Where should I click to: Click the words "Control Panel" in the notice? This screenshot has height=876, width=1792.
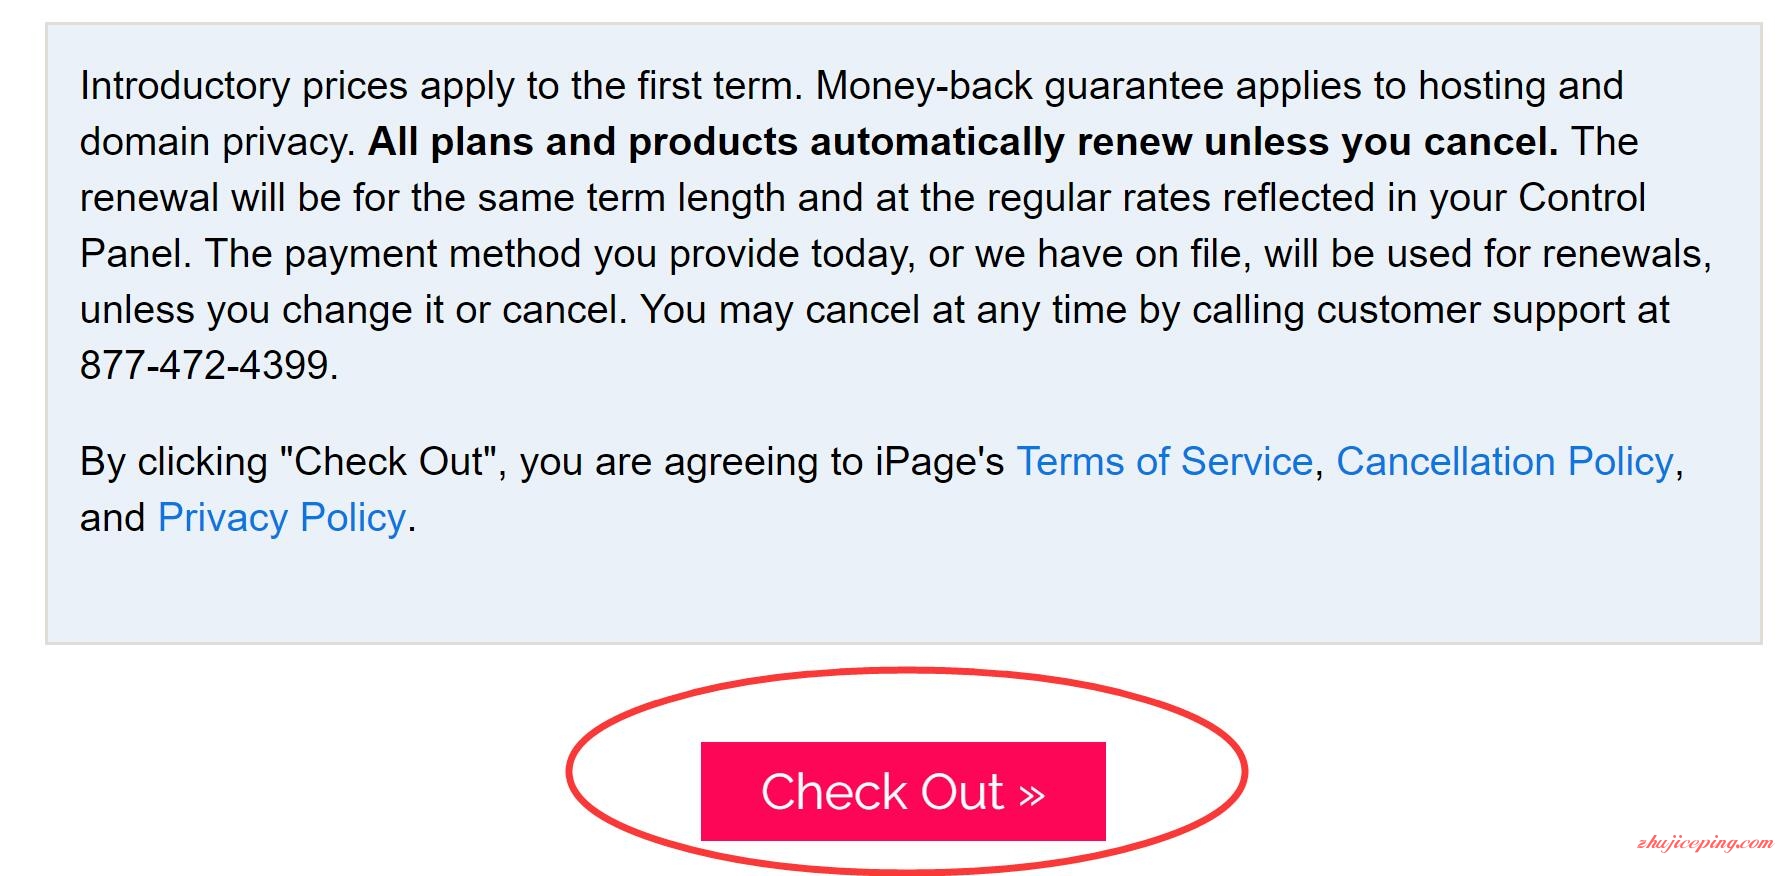pyautogui.click(x=1582, y=198)
